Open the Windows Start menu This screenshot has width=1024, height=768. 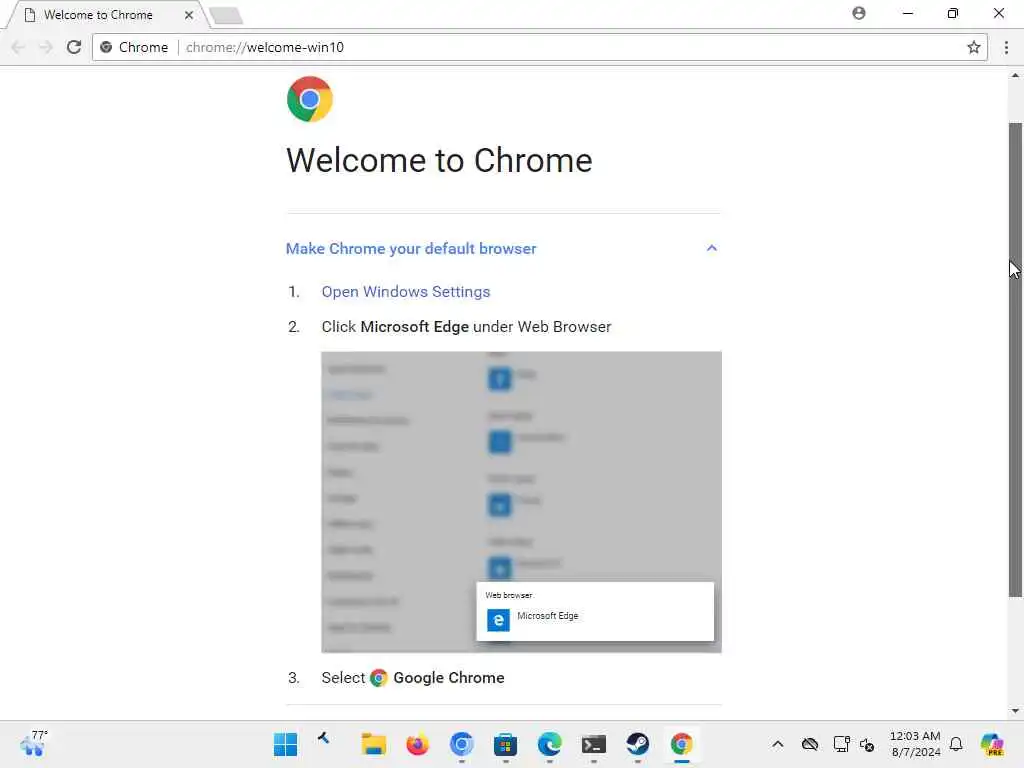tap(285, 744)
